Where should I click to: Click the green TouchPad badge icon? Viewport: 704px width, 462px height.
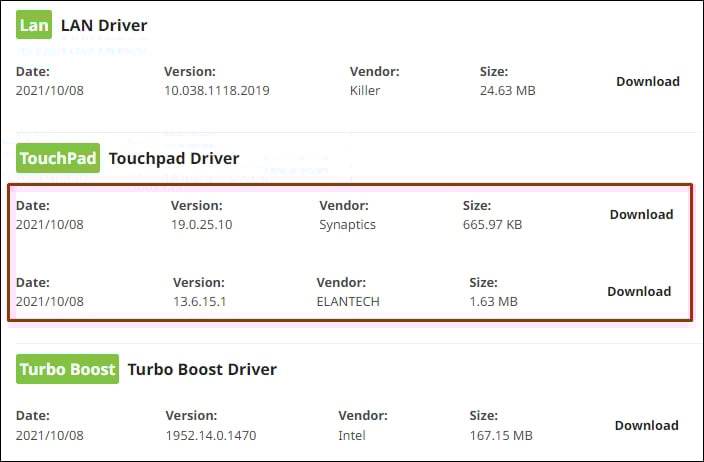click(x=58, y=158)
